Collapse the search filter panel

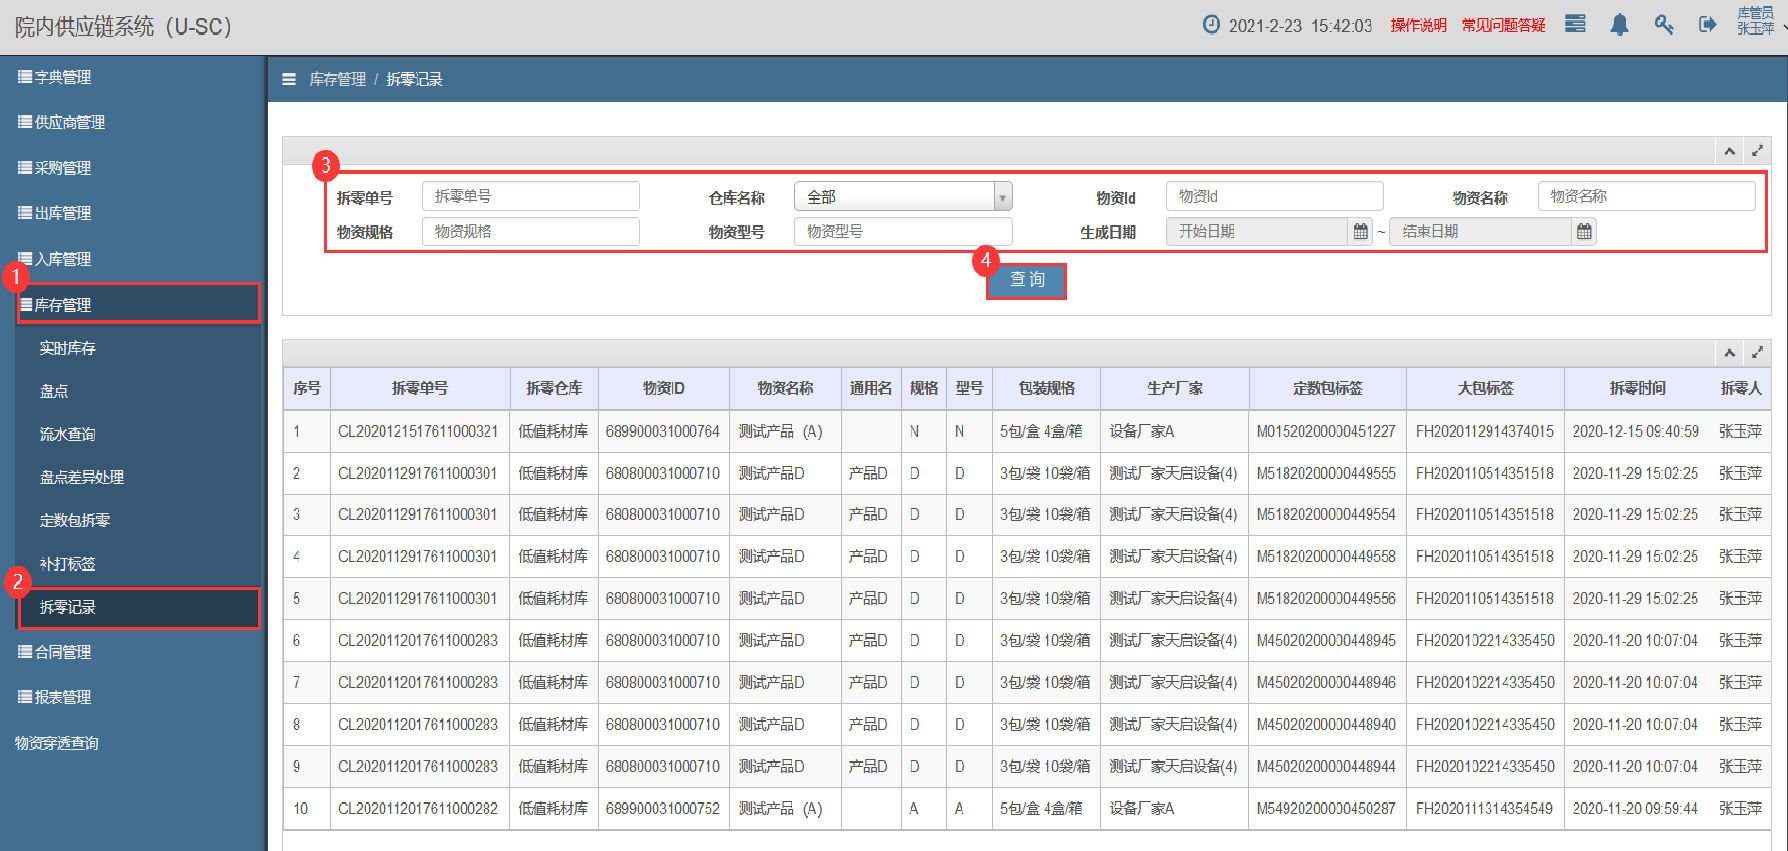coord(1729,151)
